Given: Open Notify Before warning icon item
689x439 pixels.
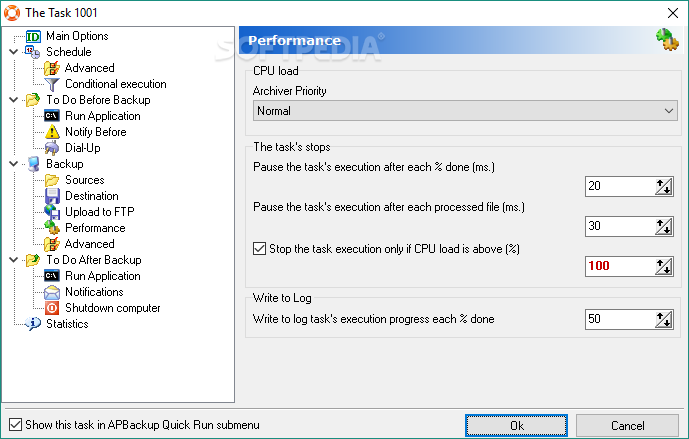Looking at the screenshot, I should (x=52, y=132).
